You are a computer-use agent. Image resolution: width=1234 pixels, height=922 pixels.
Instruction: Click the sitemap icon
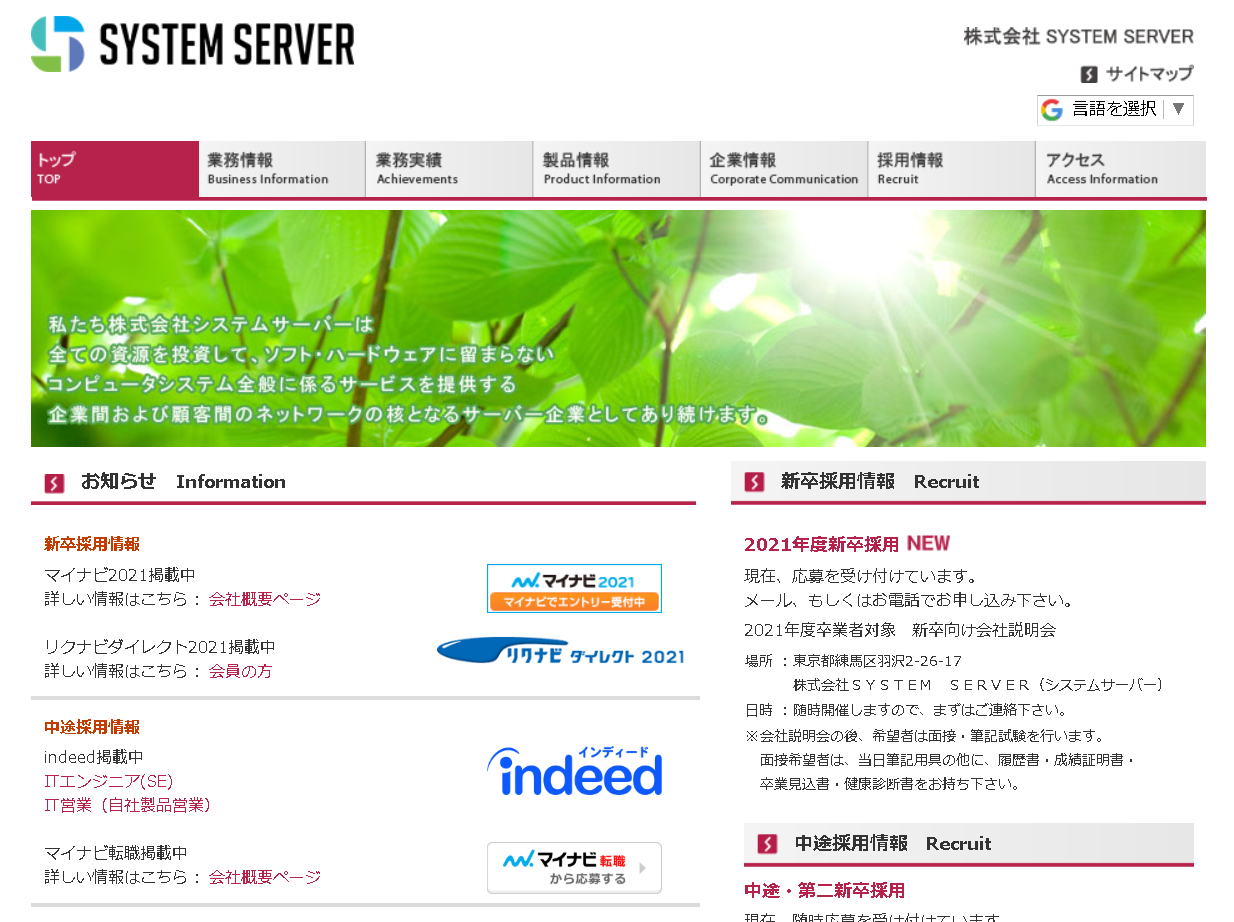pyautogui.click(x=1090, y=74)
